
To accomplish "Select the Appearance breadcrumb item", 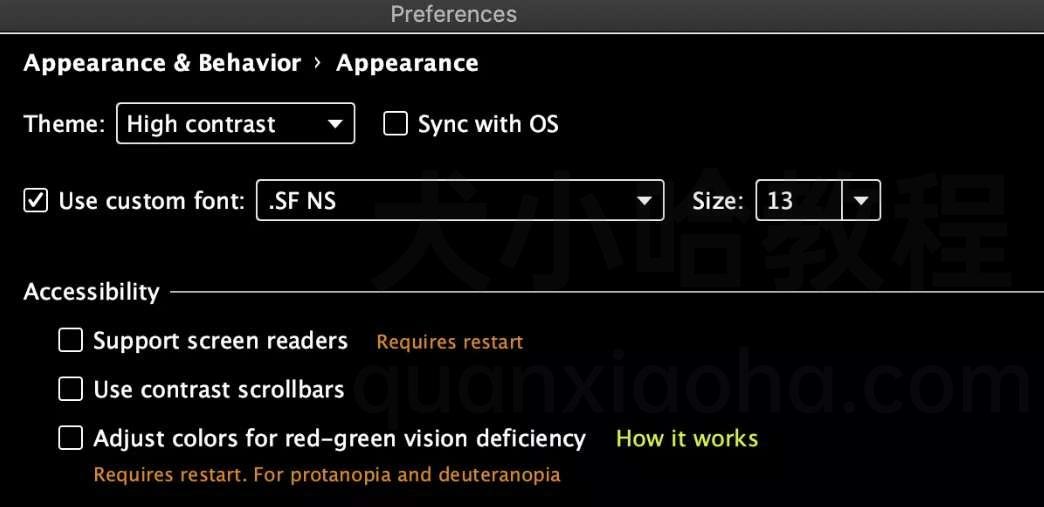I will [407, 63].
